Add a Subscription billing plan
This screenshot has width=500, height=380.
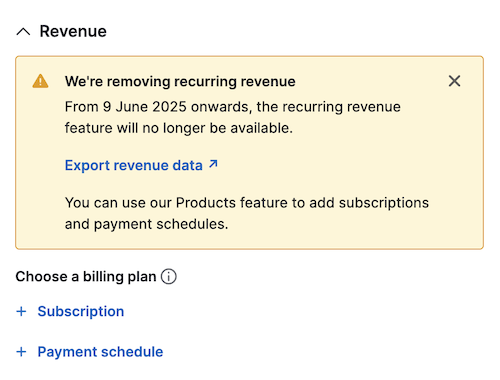click(81, 311)
